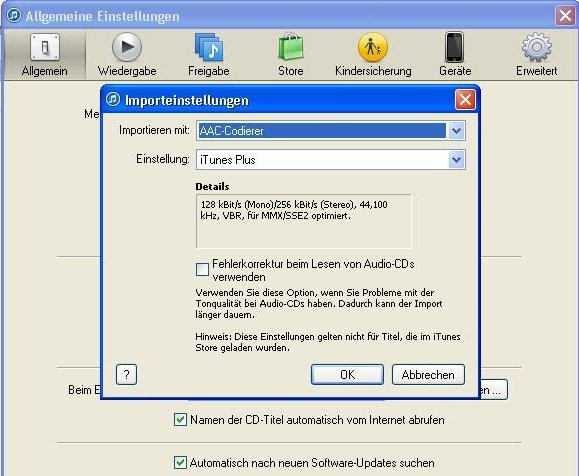Uncheck Namen der CD-Titel automatisch abrufen
Image resolution: width=579 pixels, height=476 pixels.
(x=180, y=420)
